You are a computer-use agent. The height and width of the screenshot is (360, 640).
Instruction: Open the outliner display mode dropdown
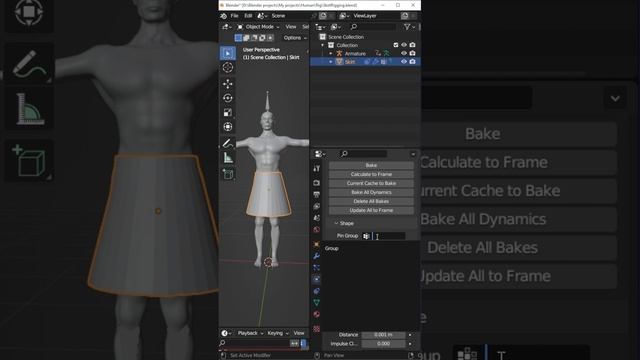[x=336, y=27]
